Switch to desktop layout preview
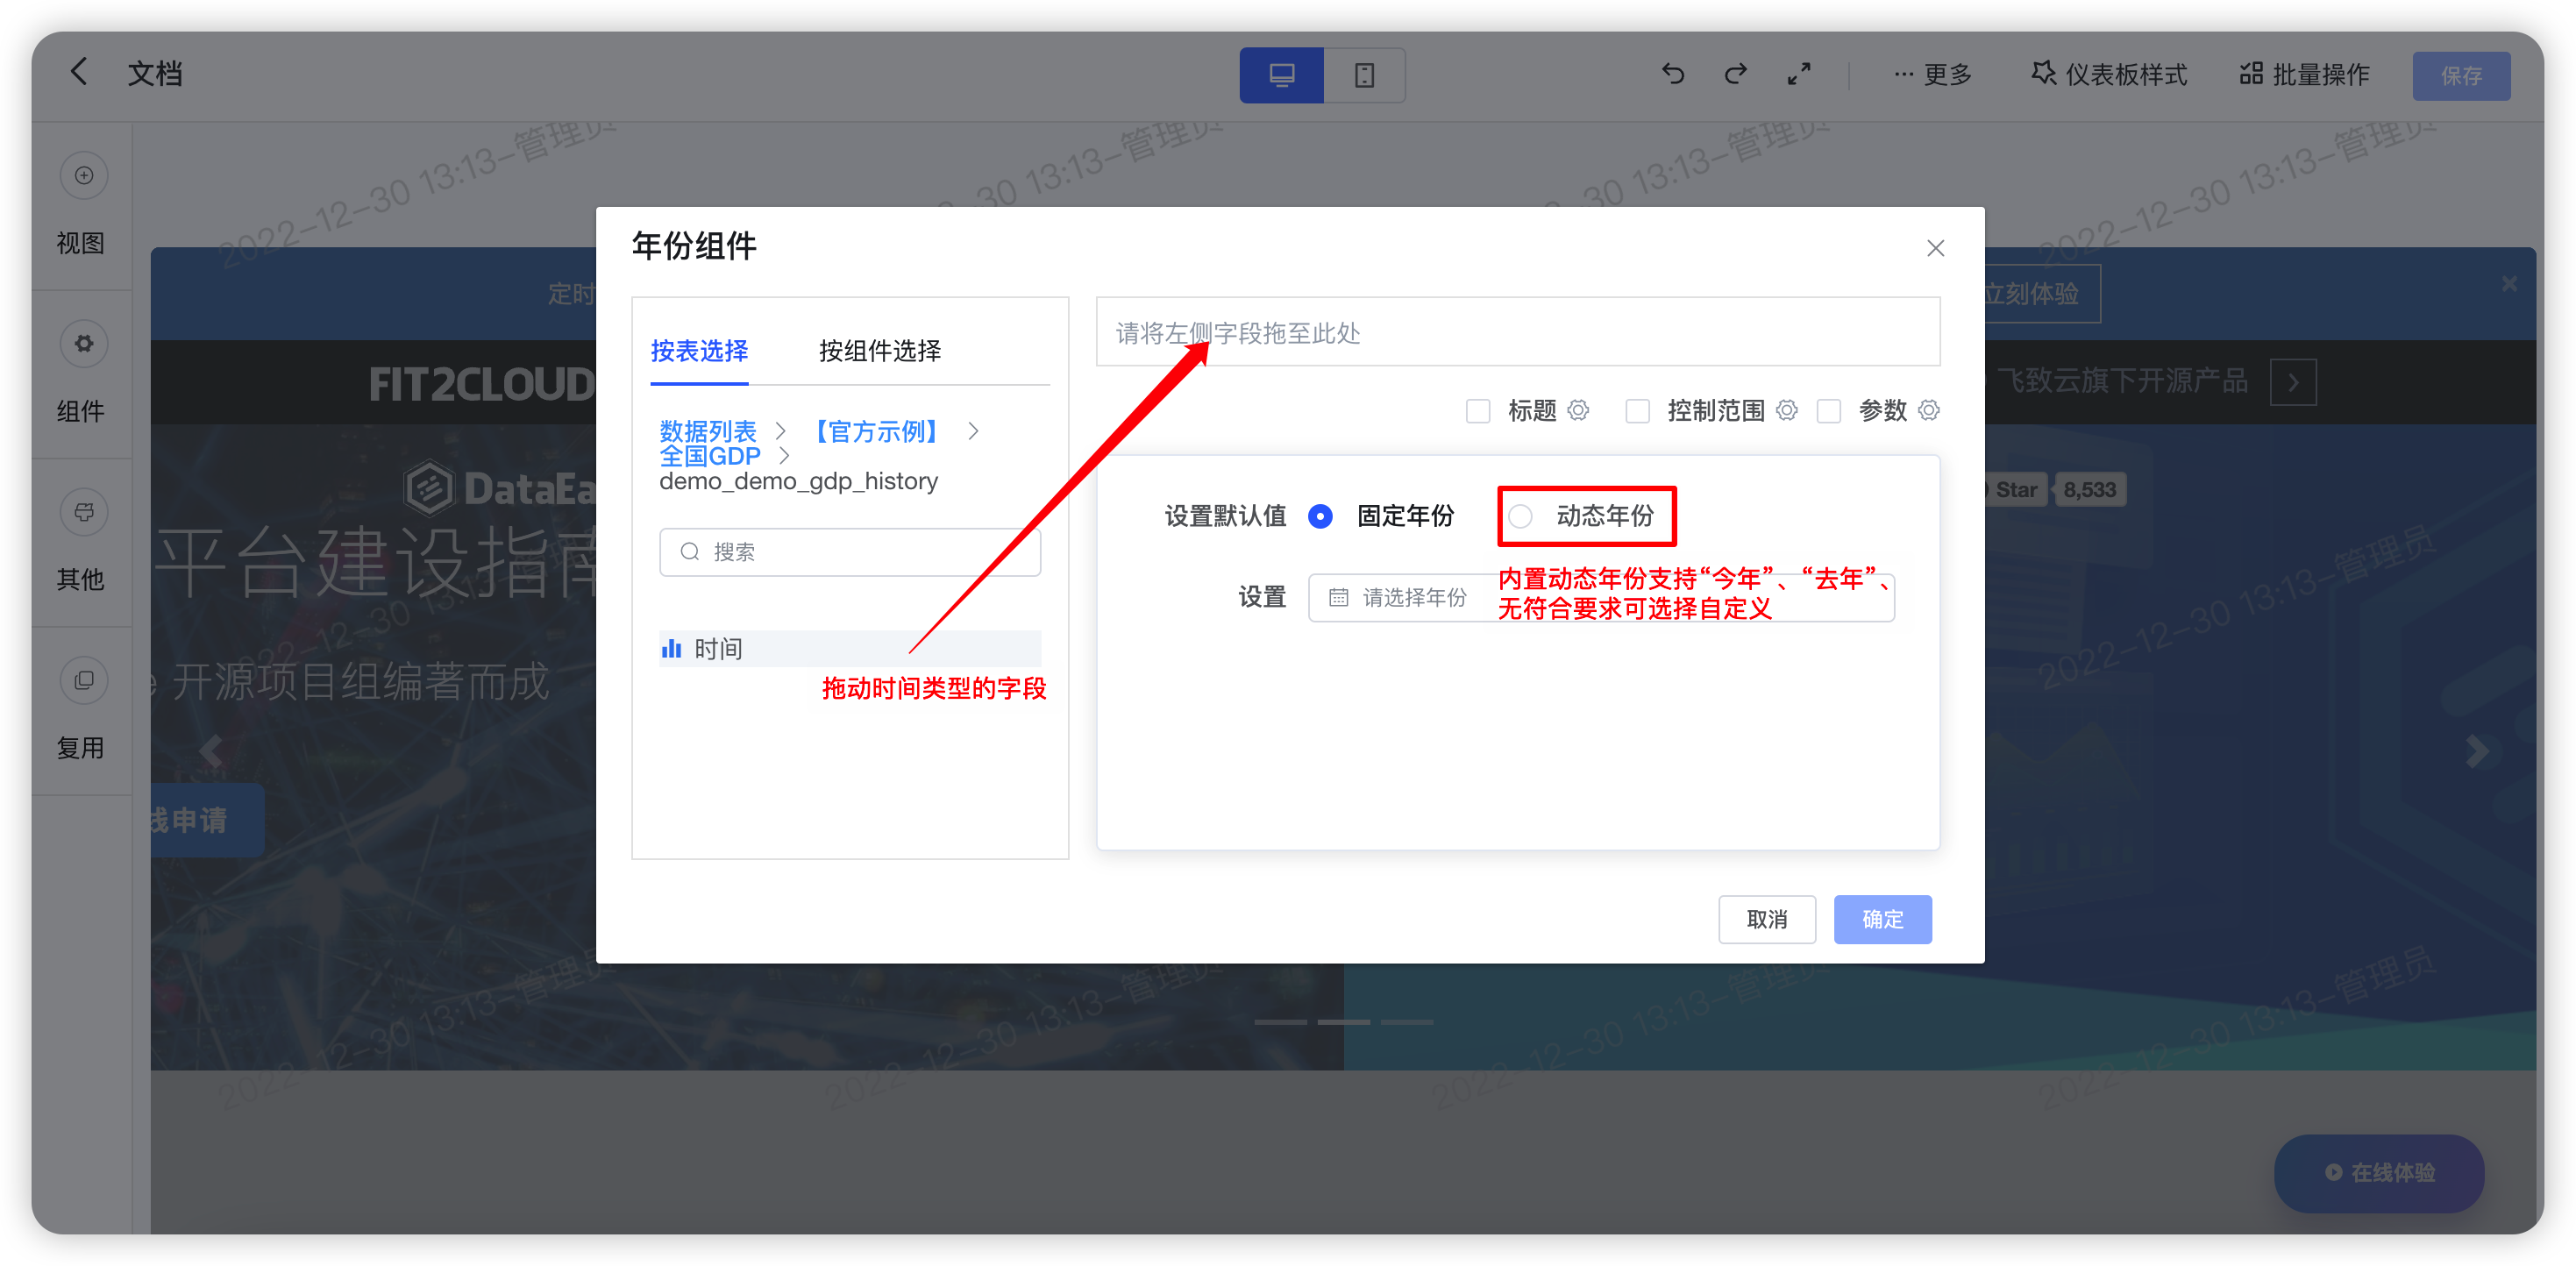This screenshot has width=2576, height=1266. click(x=1281, y=75)
